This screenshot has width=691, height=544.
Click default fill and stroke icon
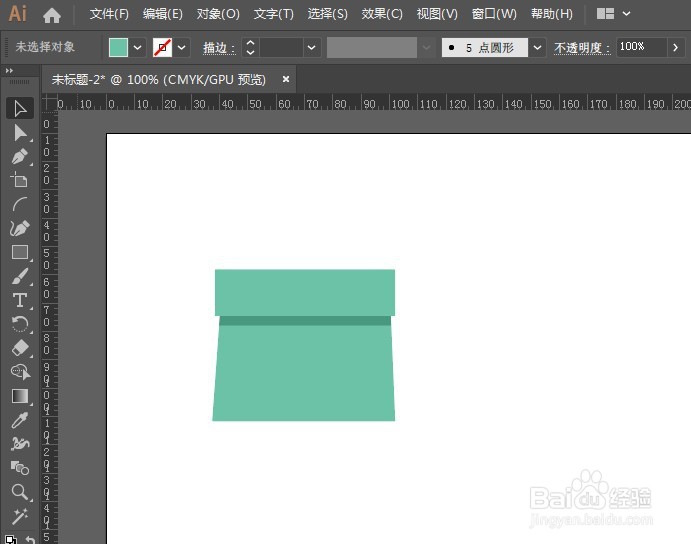[x=11, y=539]
